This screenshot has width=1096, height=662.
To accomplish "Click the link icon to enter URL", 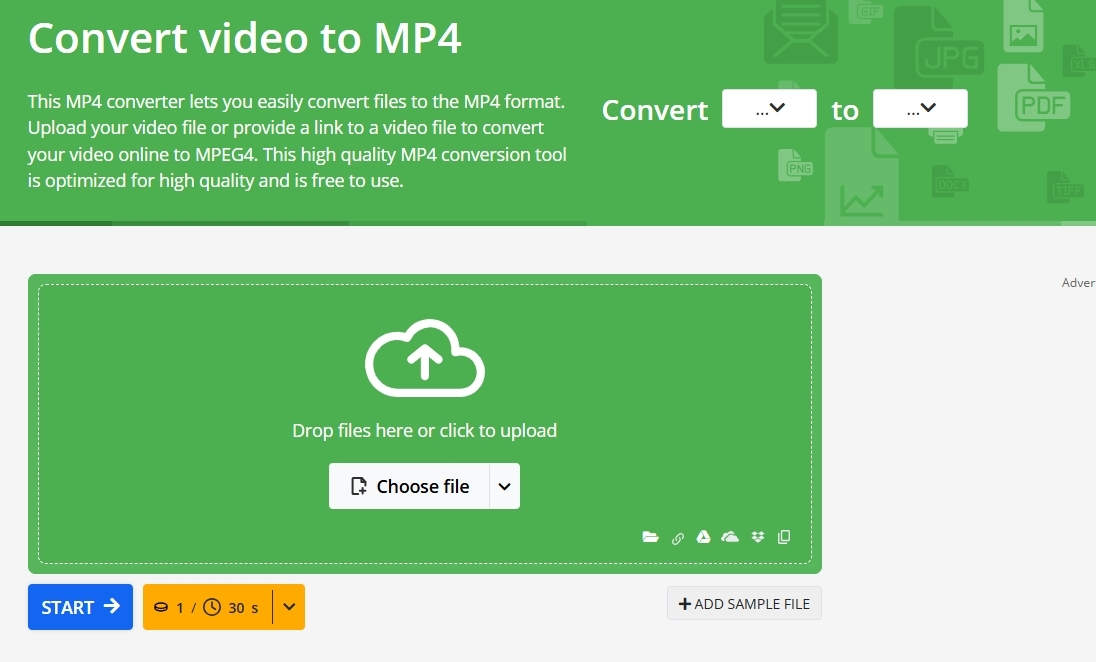I will tap(677, 538).
